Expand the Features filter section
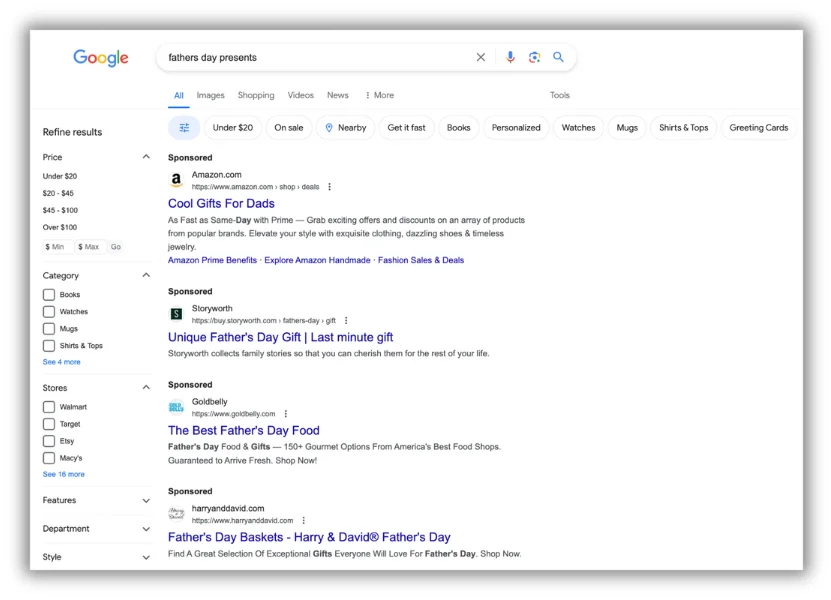831x600 pixels. (146, 500)
